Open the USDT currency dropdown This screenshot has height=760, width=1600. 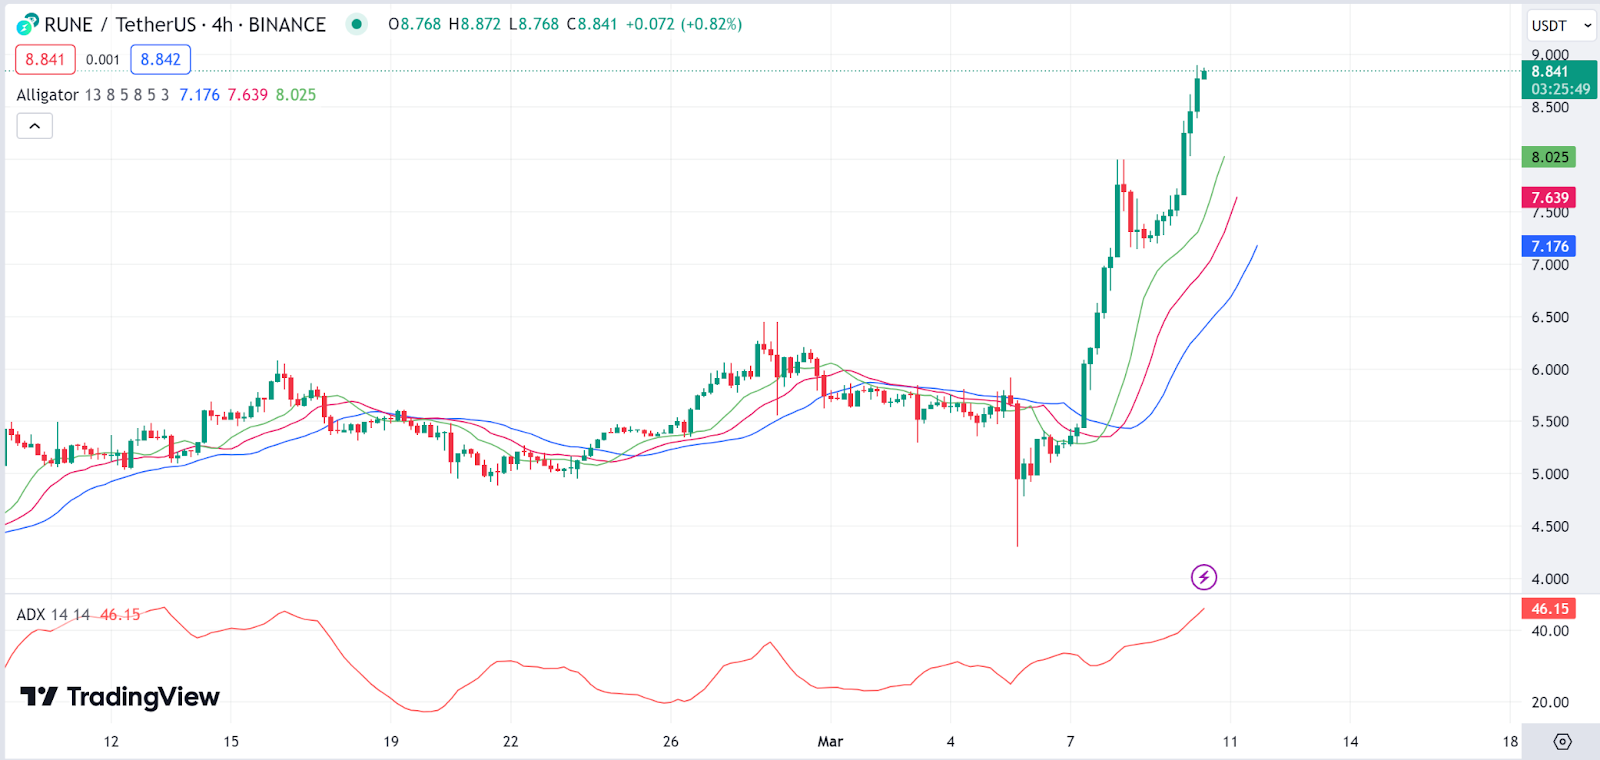pos(1561,25)
